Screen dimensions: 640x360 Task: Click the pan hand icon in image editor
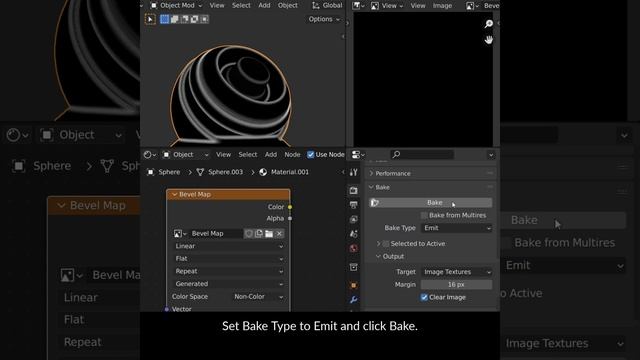tap(489, 40)
